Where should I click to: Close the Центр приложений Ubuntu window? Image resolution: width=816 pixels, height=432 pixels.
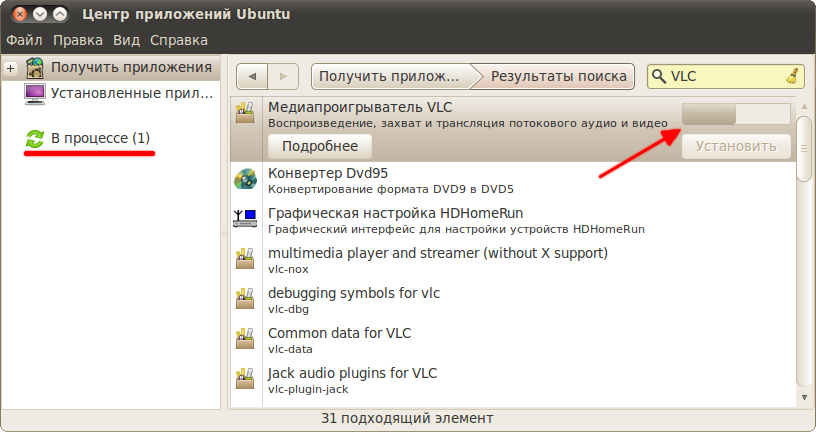[20, 14]
